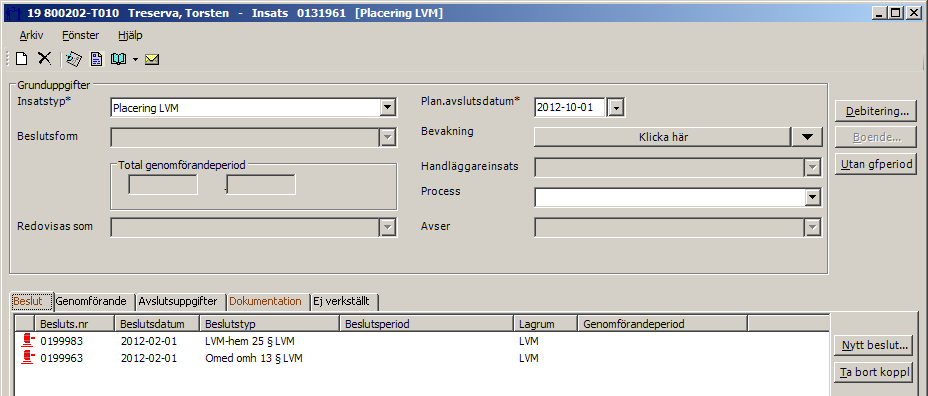928x396 pixels.
Task: Expand the Insatstyp dropdown
Action: click(387, 108)
